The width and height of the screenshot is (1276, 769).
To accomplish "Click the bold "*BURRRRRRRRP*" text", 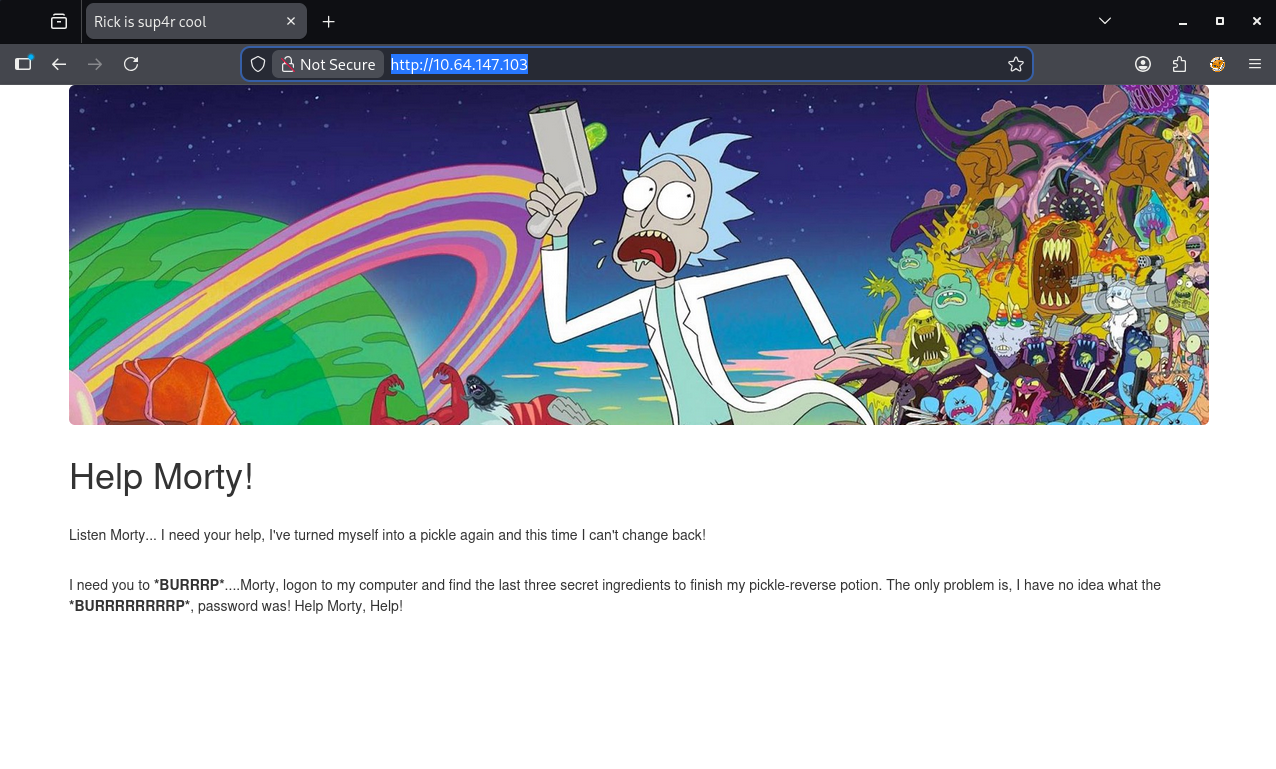I will pyautogui.click(x=130, y=606).
